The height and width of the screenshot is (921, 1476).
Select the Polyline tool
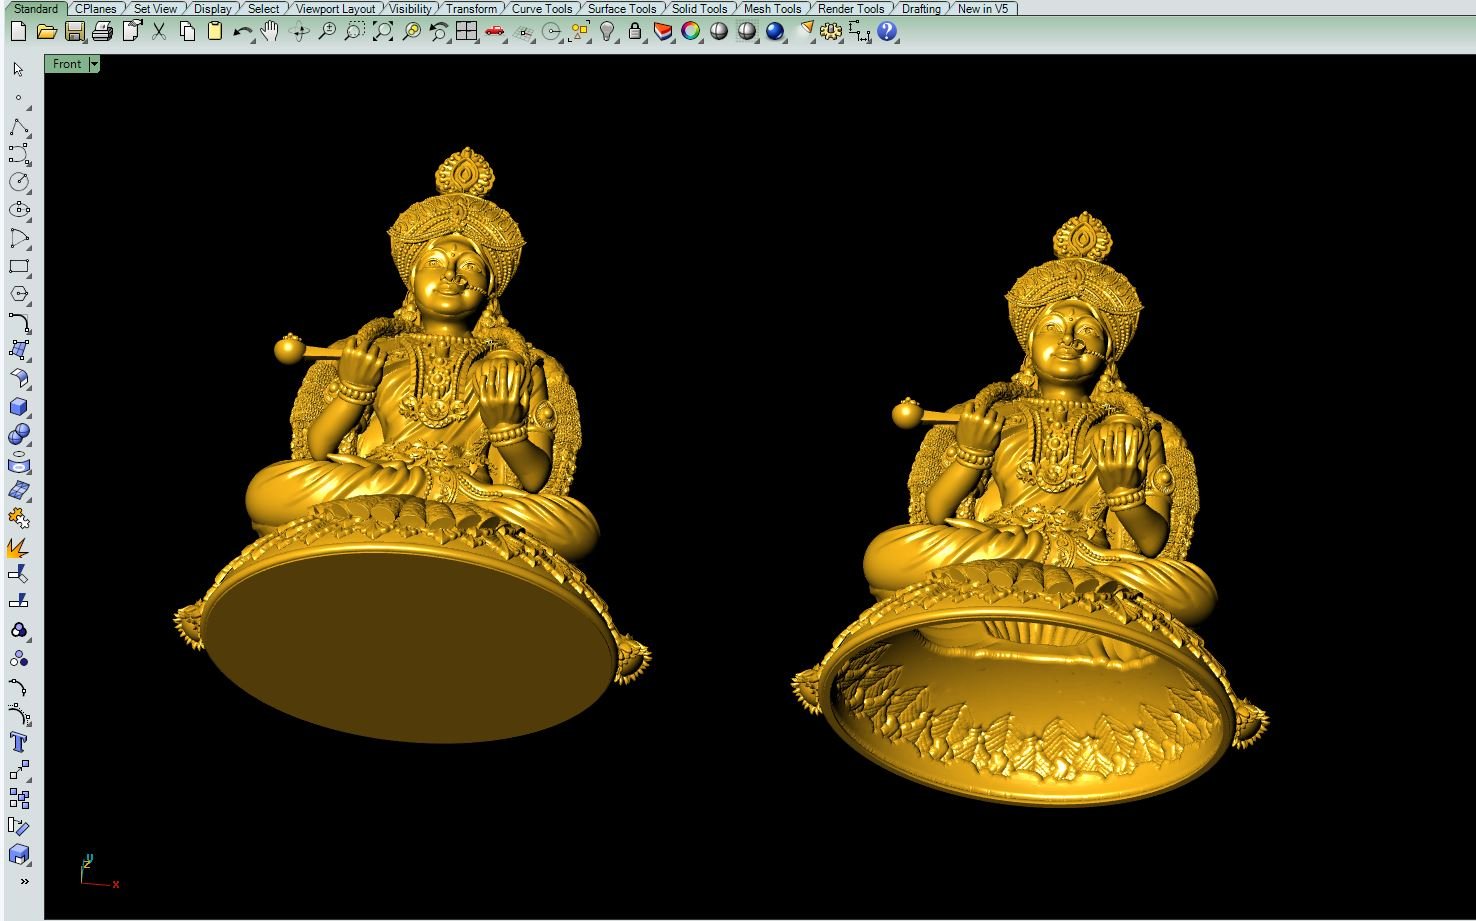click(x=18, y=128)
